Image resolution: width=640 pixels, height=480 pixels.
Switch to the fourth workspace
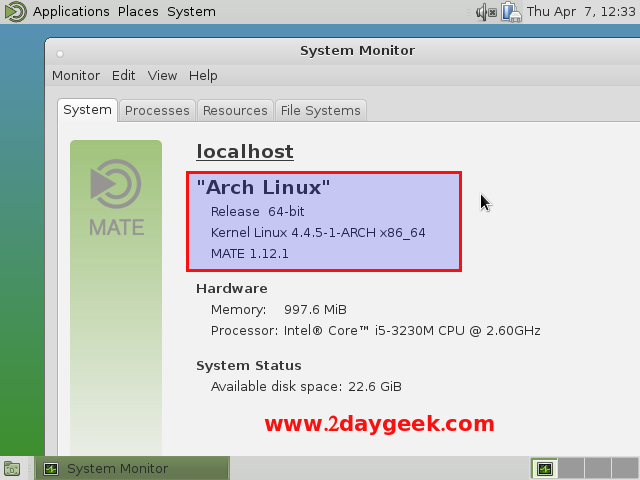click(625, 469)
